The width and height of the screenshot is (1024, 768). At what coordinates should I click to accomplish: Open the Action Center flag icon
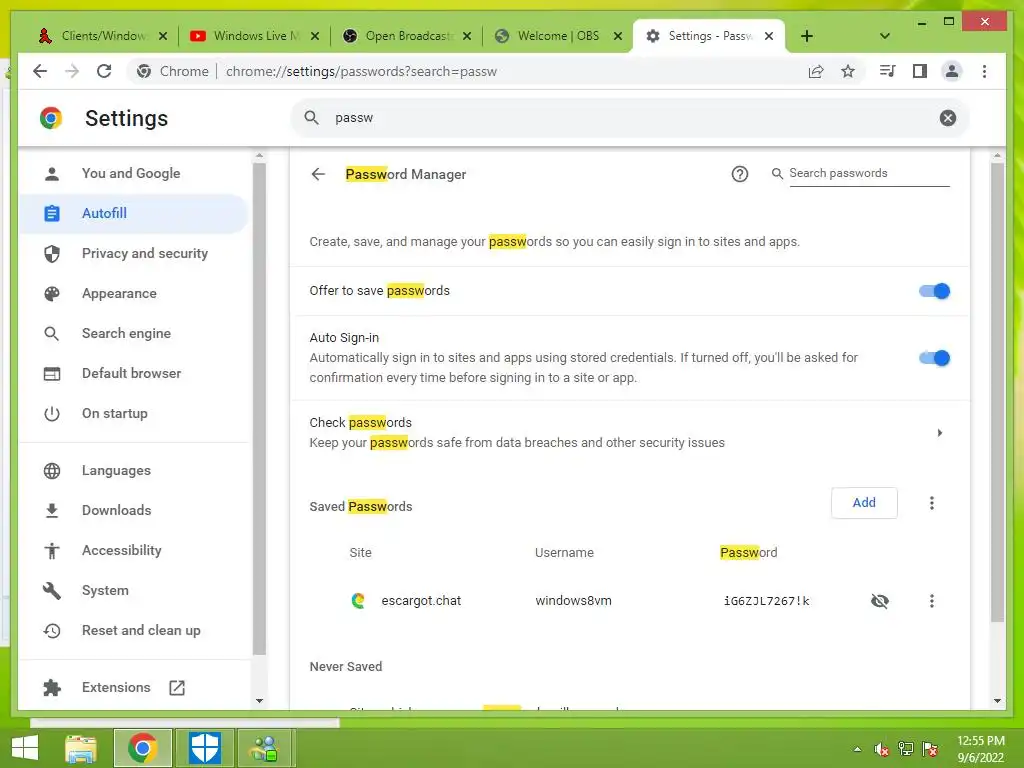(x=930, y=749)
